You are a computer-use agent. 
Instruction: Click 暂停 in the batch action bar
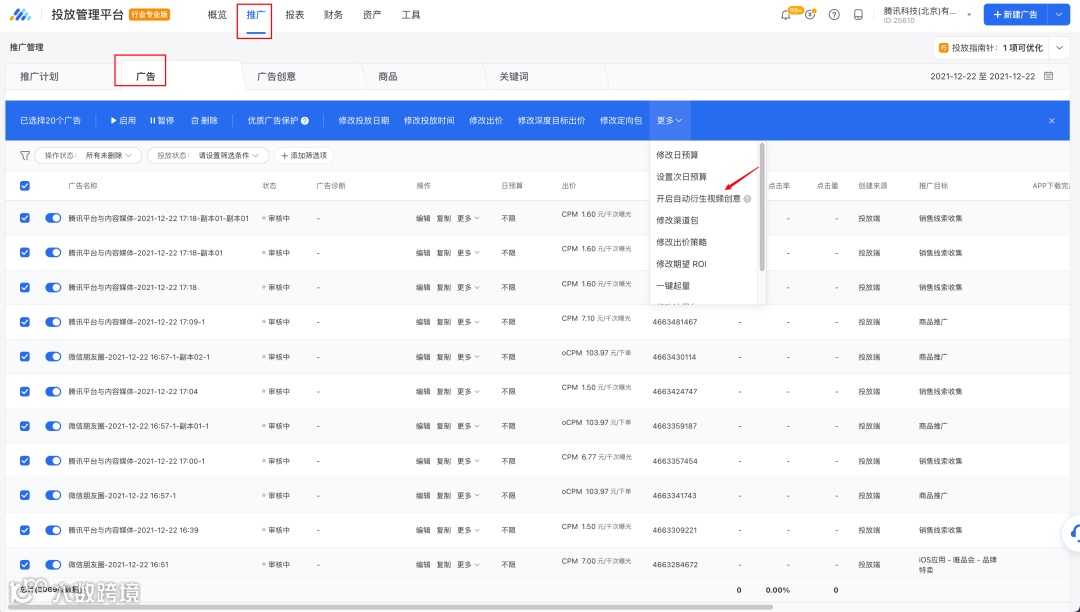(x=162, y=120)
